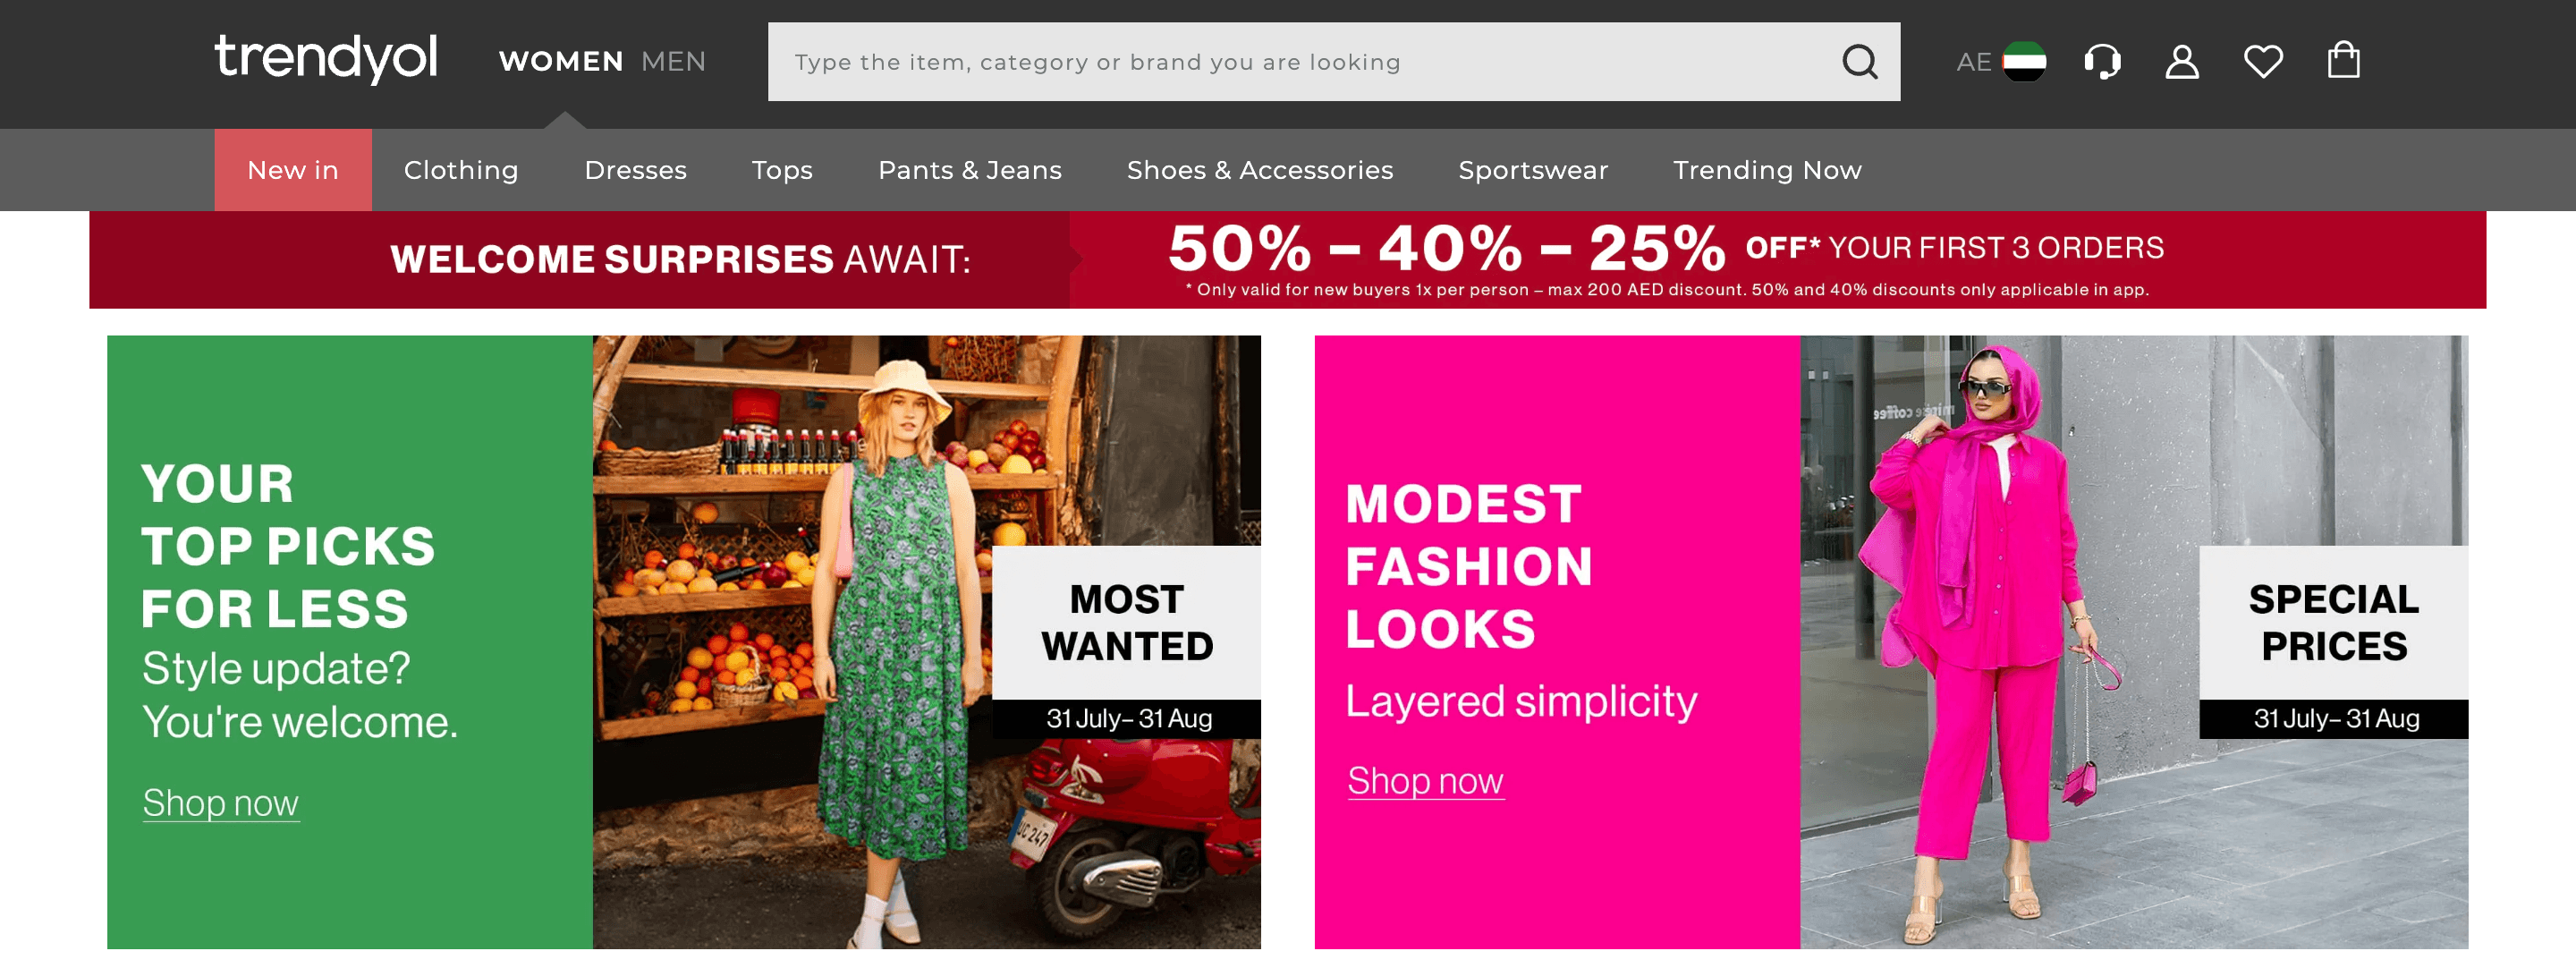Click Shop now on pink banner
Image resolution: width=2576 pixels, height=968 pixels.
(x=1425, y=781)
